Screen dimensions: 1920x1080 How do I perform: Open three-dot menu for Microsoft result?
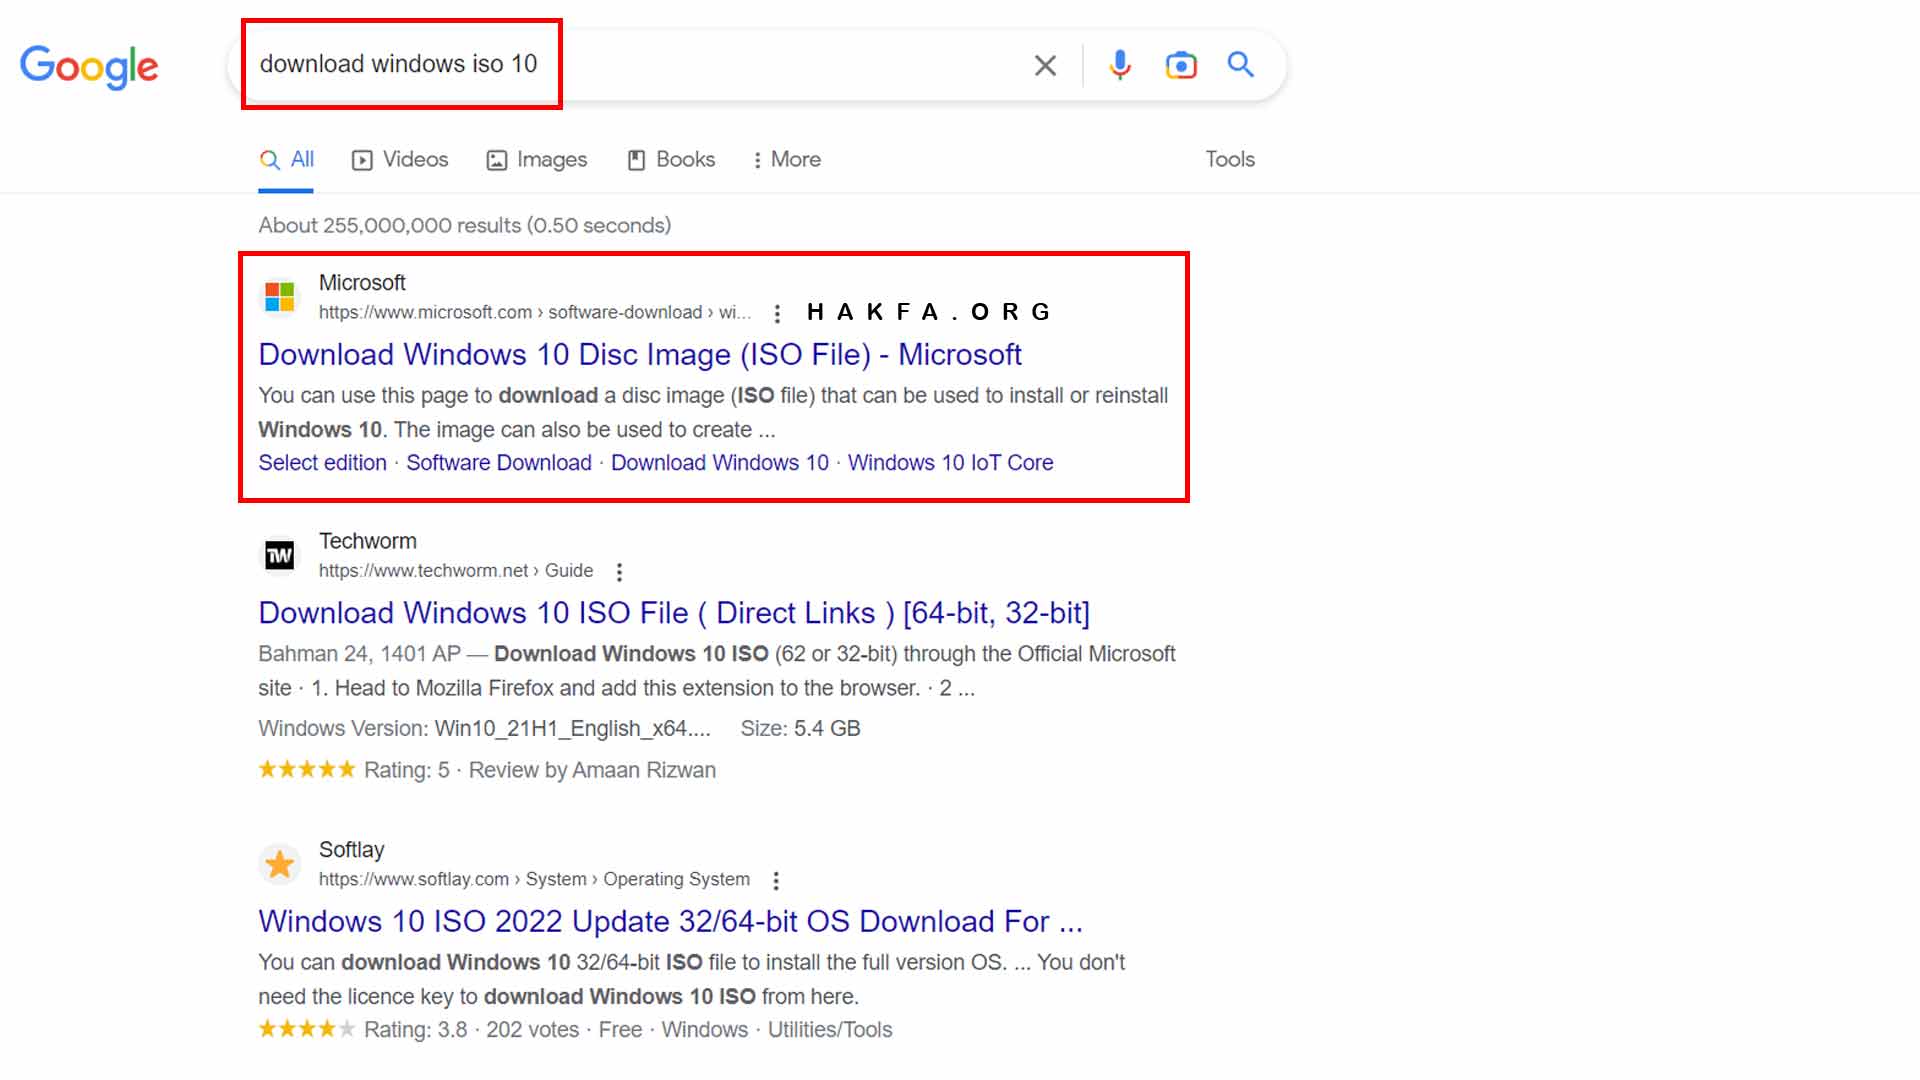777,314
